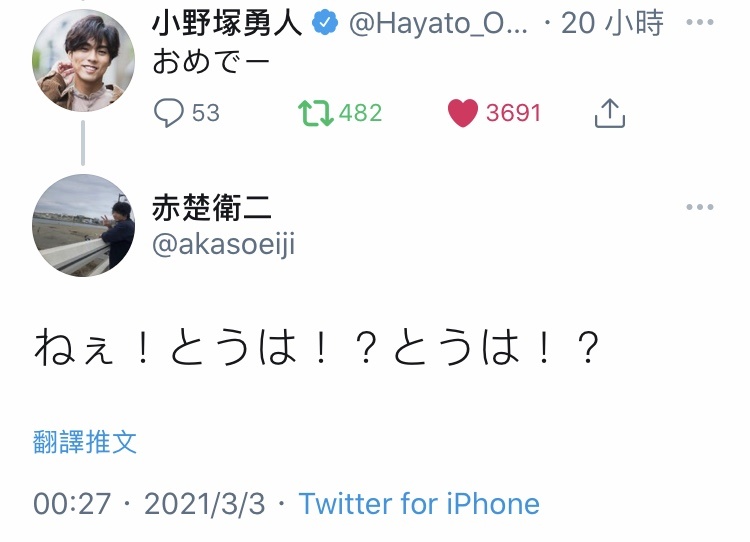Select the おめでー tweet text
Screen dimensions: 750x542
pos(211,62)
